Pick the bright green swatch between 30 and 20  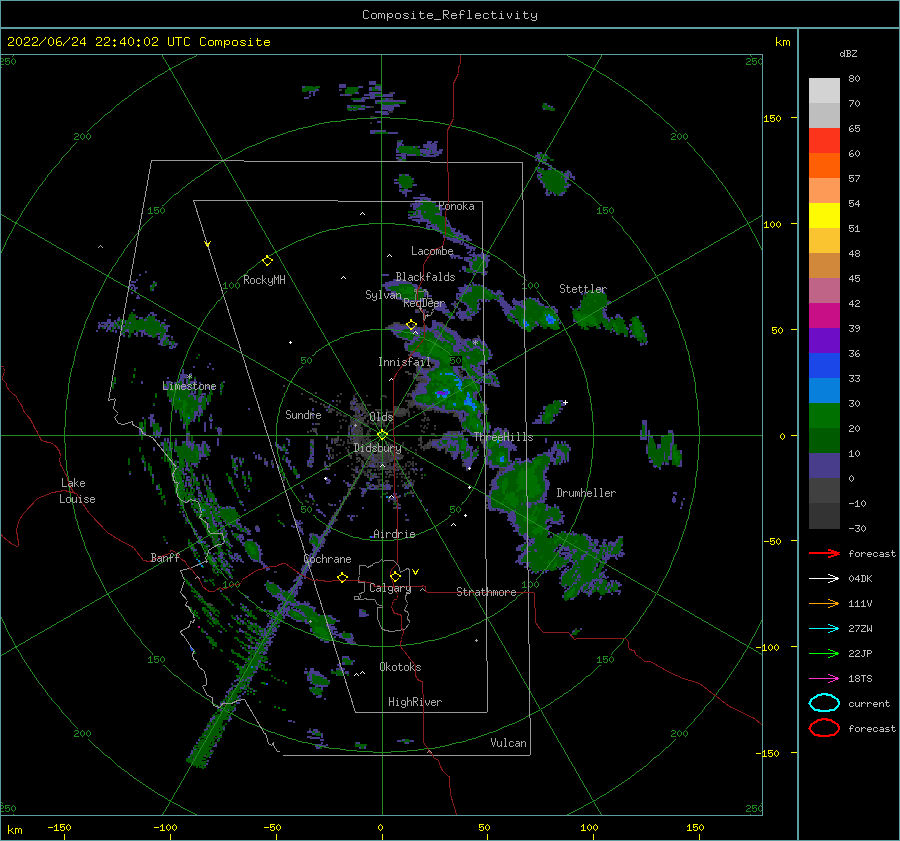(824, 416)
